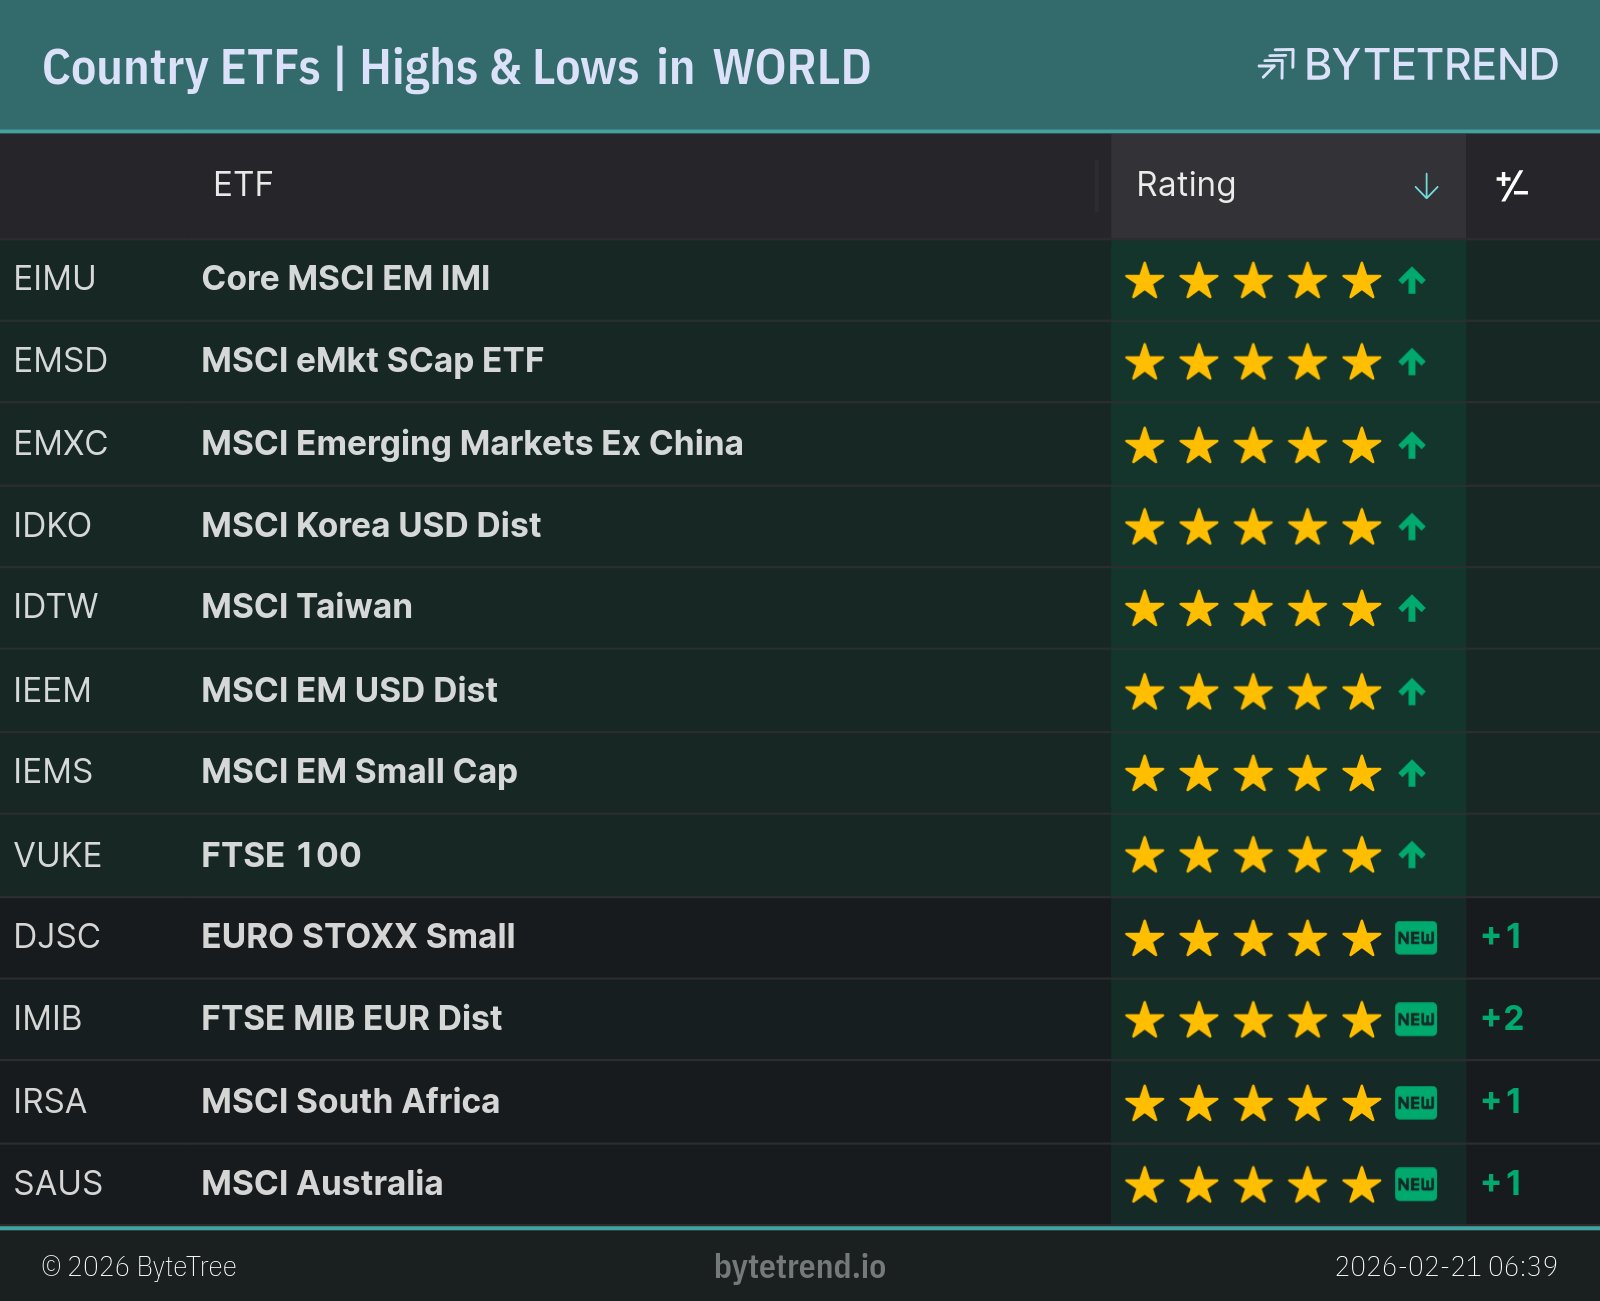Image resolution: width=1600 pixels, height=1301 pixels.
Task: Click the ETF column header
Action: coord(243,185)
